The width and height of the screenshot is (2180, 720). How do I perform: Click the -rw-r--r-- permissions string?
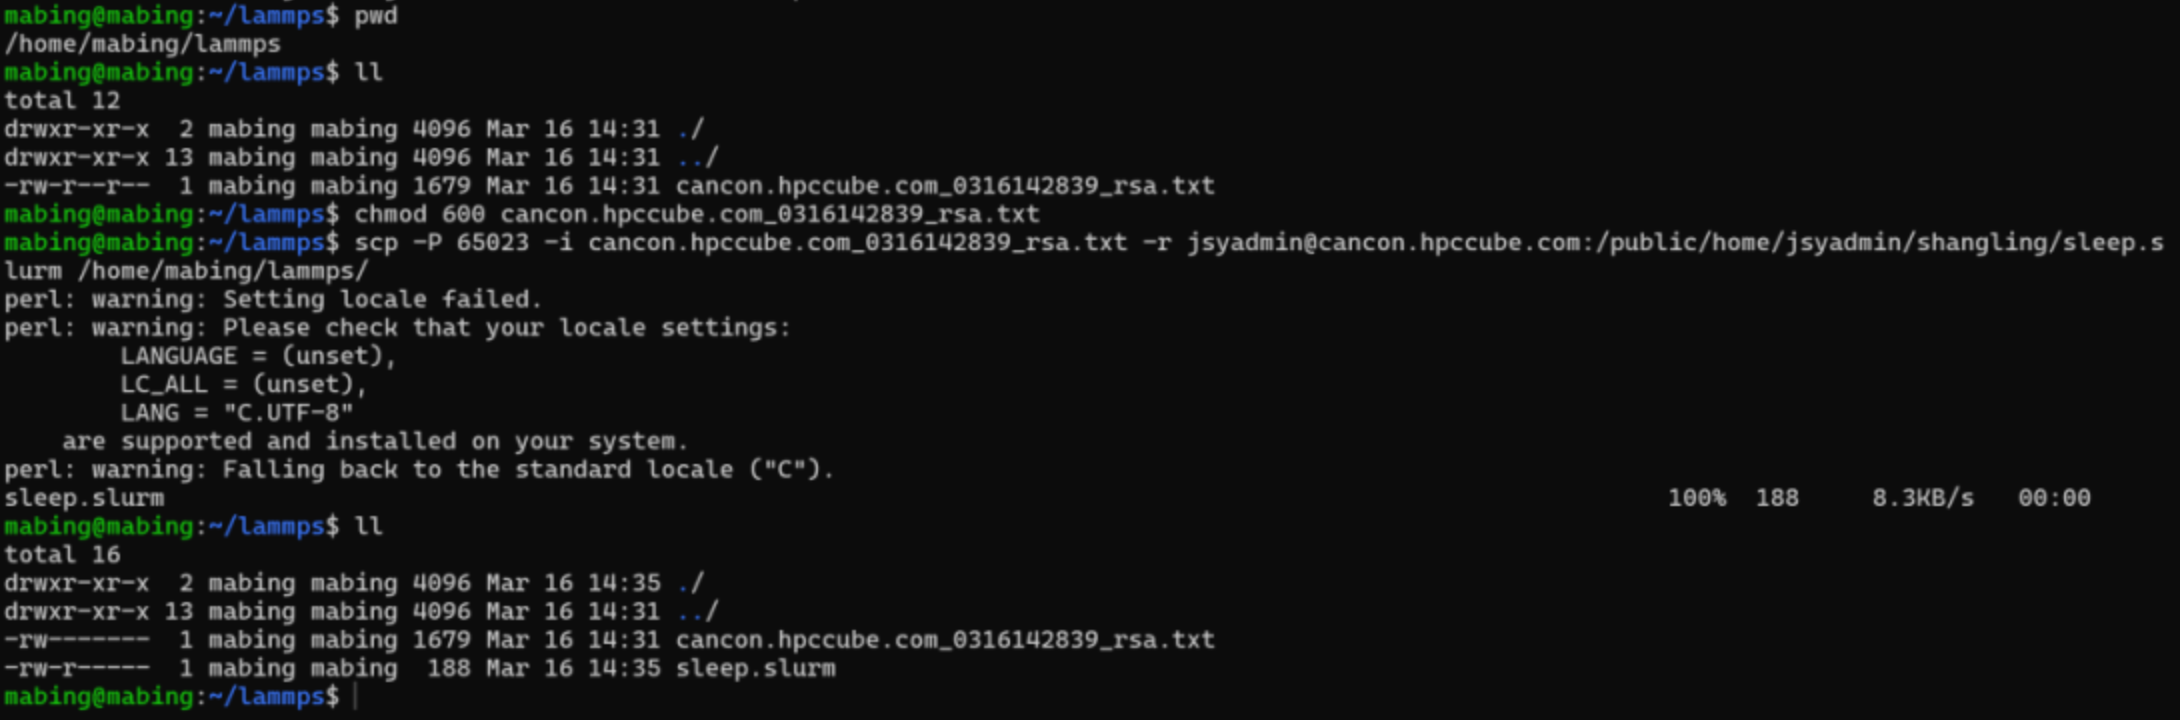point(77,186)
